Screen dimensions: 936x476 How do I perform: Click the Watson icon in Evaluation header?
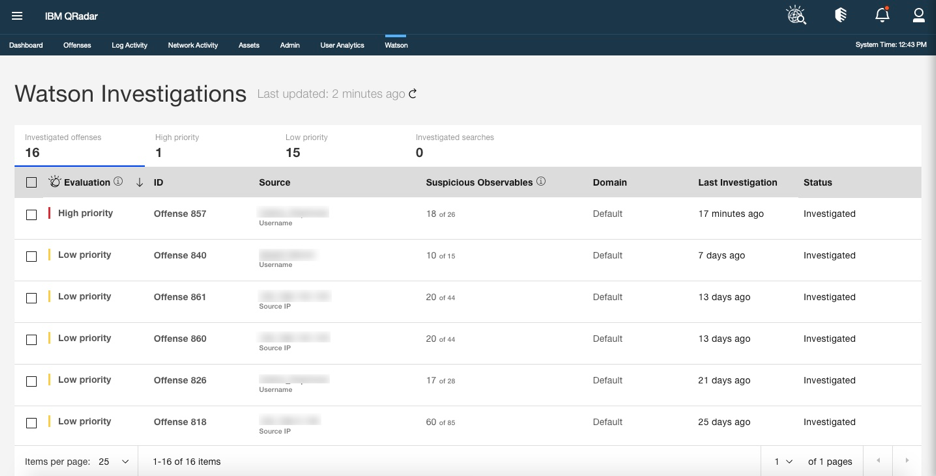pyautogui.click(x=54, y=182)
